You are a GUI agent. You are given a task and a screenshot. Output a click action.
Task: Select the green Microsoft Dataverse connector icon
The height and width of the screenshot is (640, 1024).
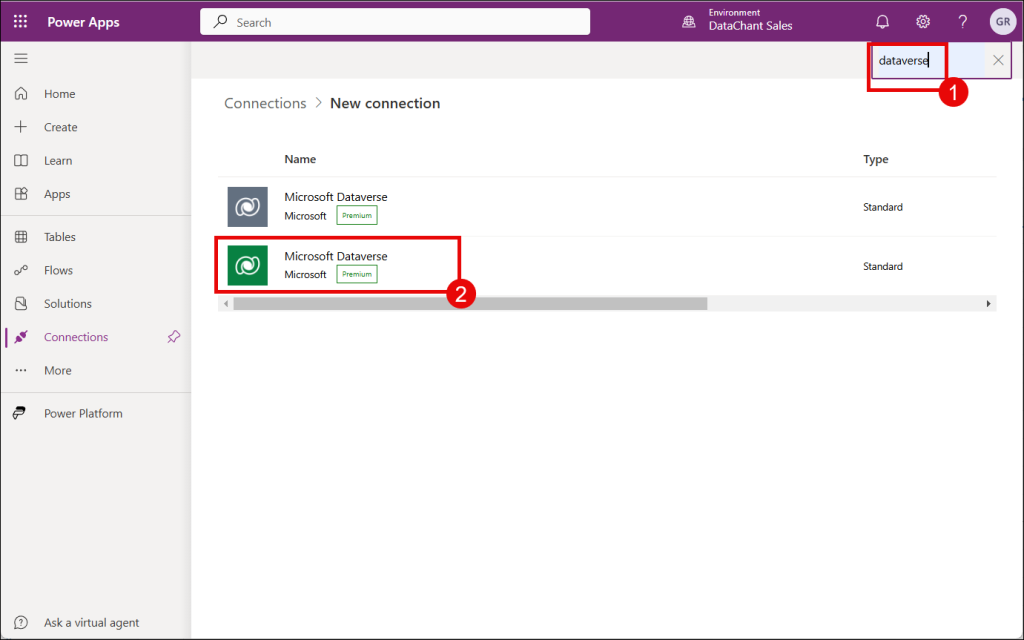coord(247,266)
